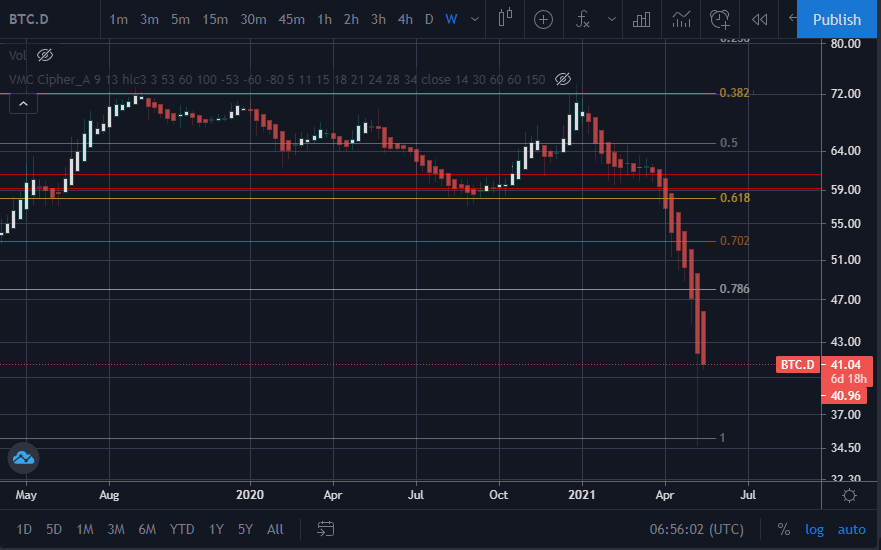
Task: Select the 3m timeframe
Action: point(149,20)
